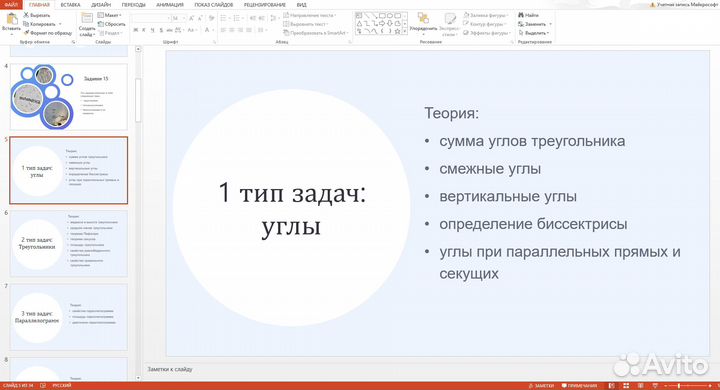Select text box shape in gallery
Viewport: 720px width, 390px height.
point(359,16)
